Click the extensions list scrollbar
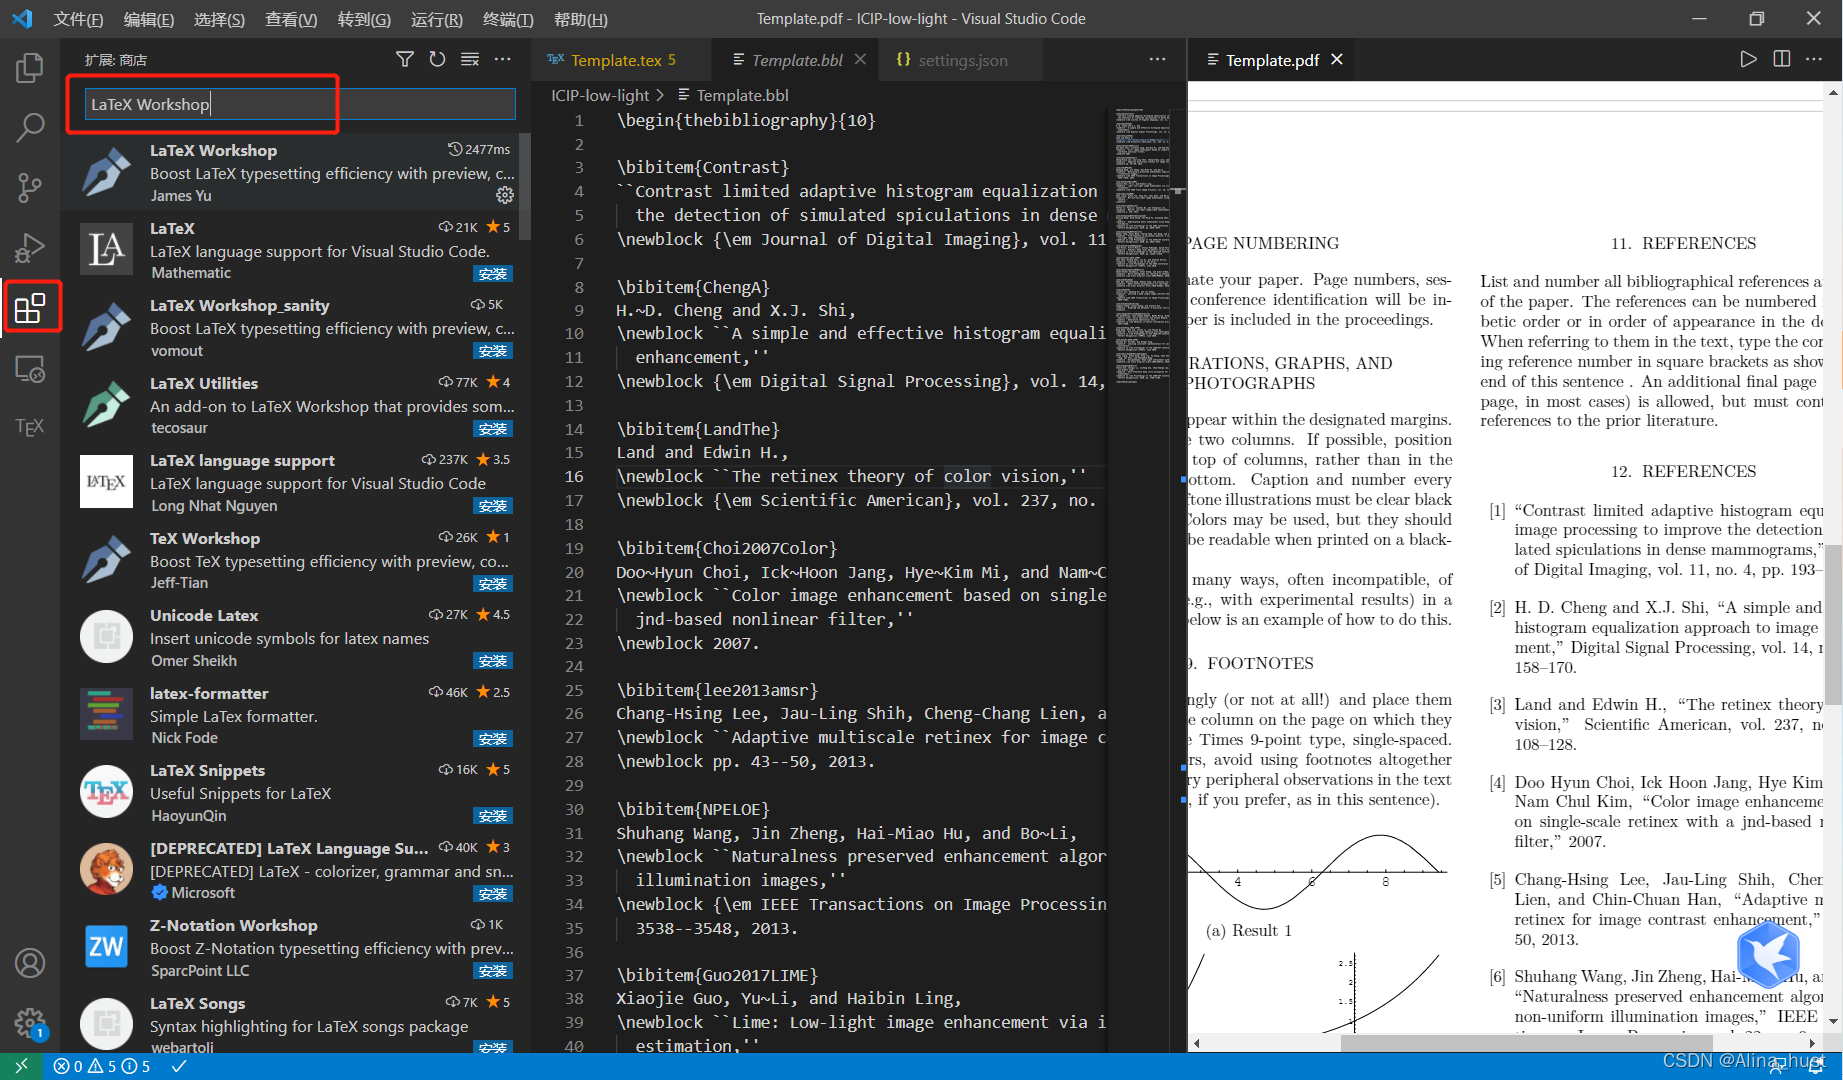The width and height of the screenshot is (1843, 1080). pos(526,185)
